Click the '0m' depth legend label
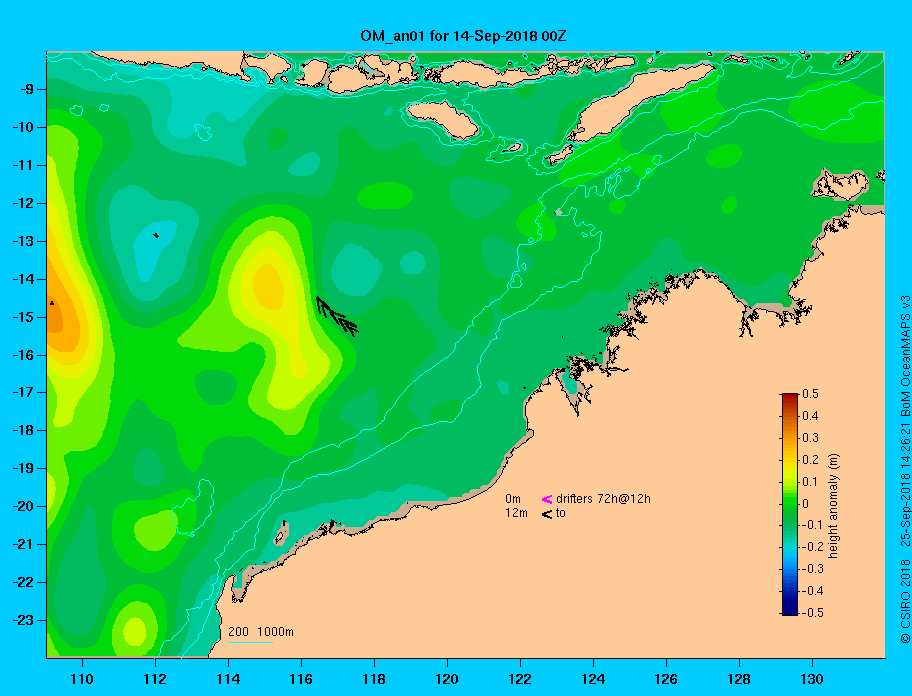 [x=512, y=499]
